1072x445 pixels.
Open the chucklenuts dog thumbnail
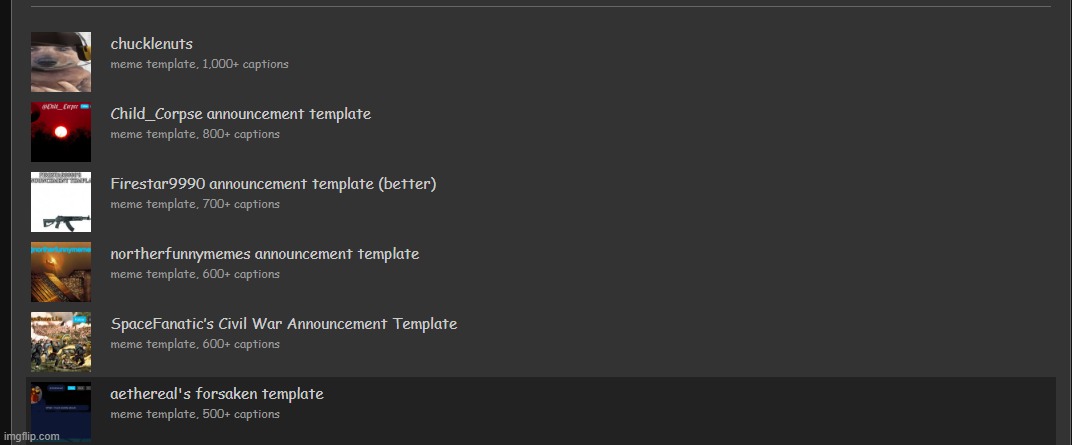pyautogui.click(x=61, y=62)
